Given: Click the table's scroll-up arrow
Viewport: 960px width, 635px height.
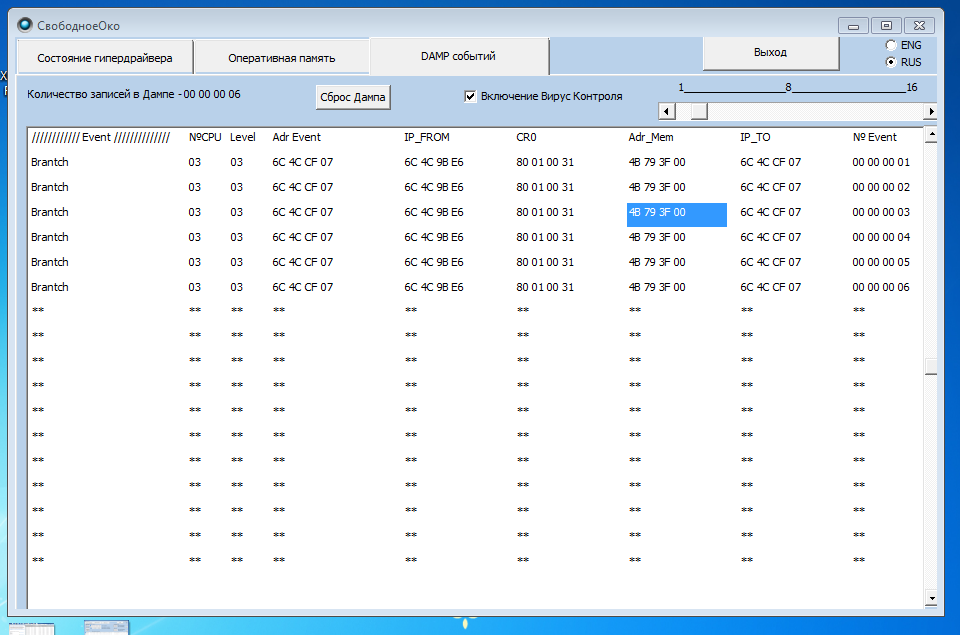Looking at the screenshot, I should click(931, 134).
